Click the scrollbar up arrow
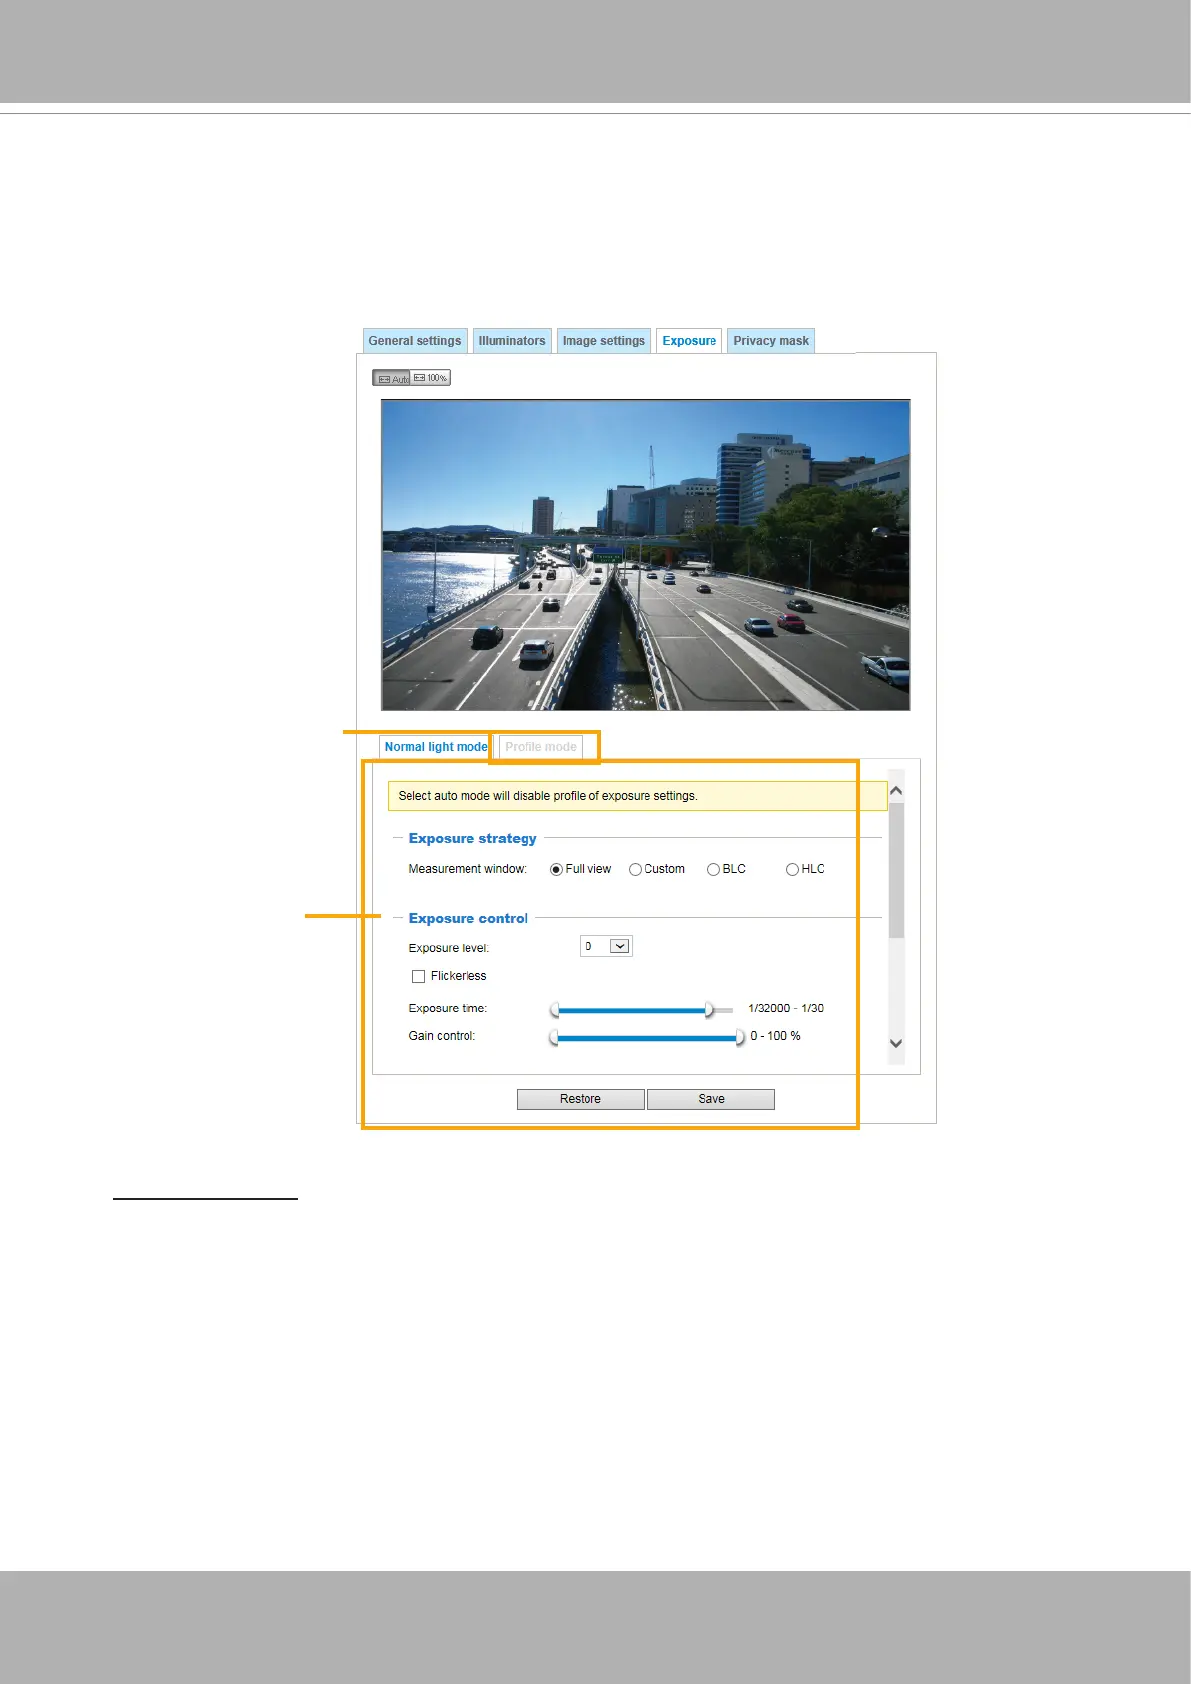 click(896, 791)
